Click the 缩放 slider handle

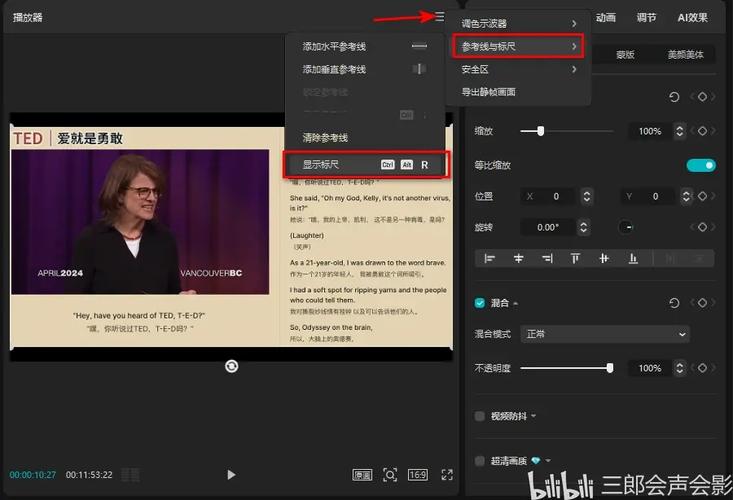pyautogui.click(x=540, y=131)
